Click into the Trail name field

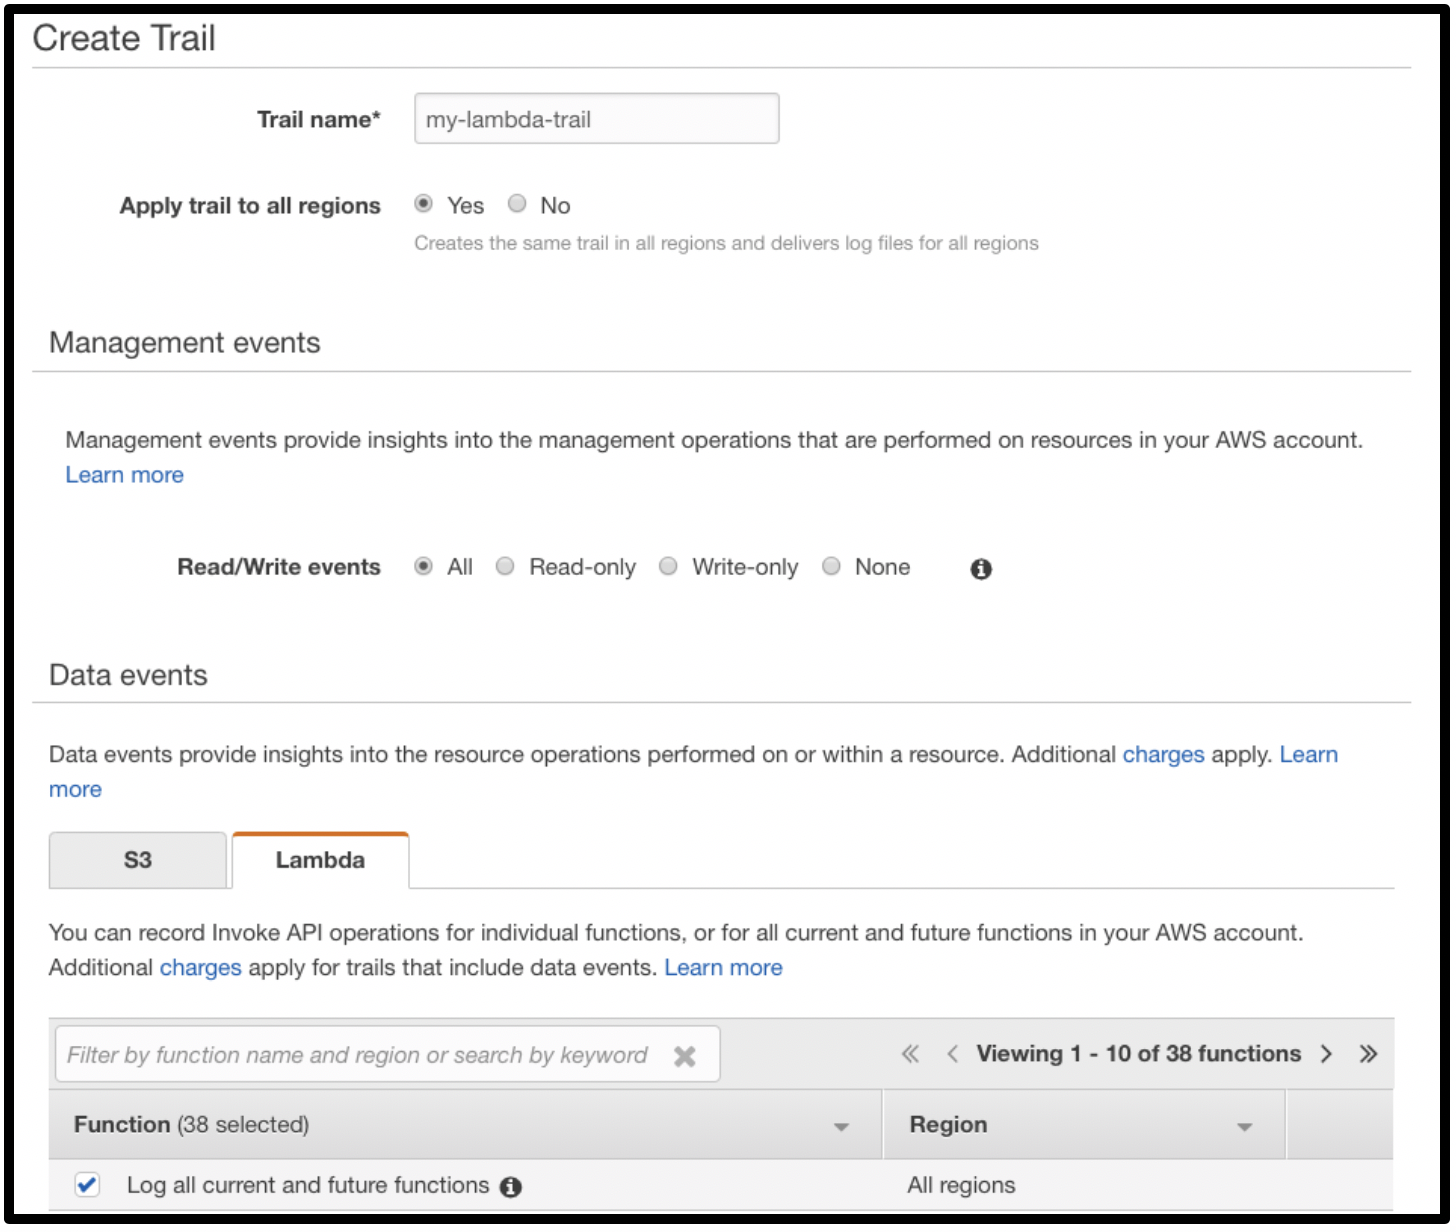pos(596,119)
